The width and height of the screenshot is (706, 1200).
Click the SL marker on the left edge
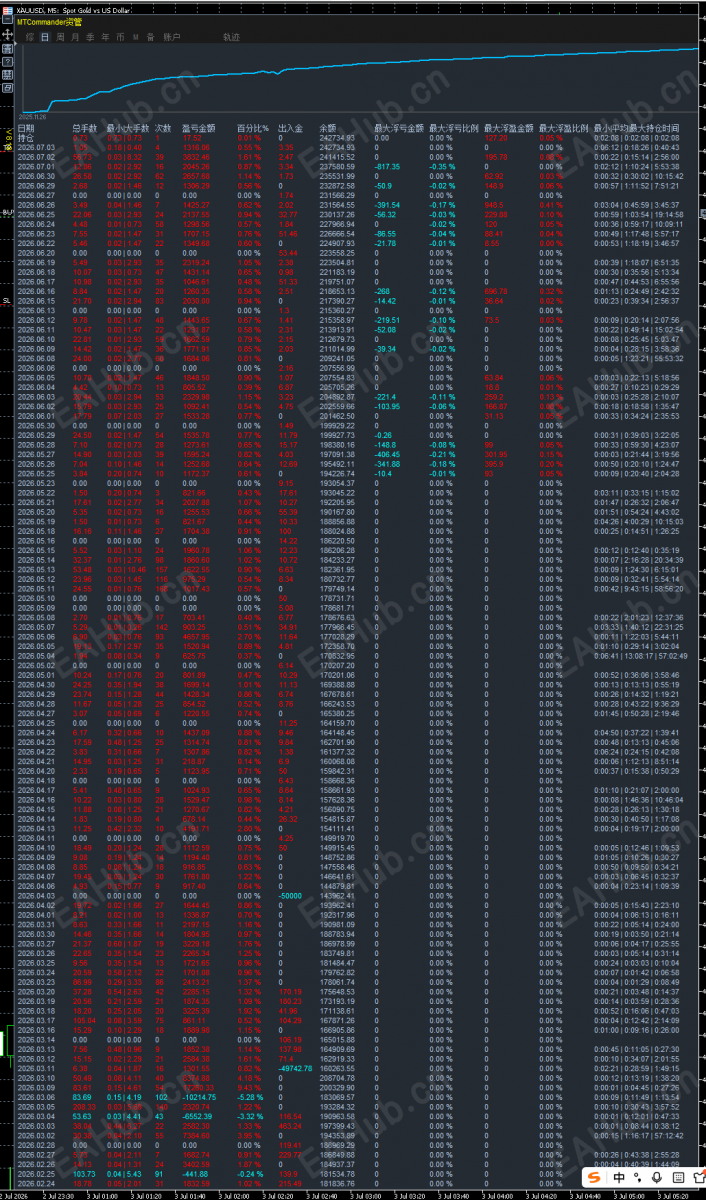[7, 299]
